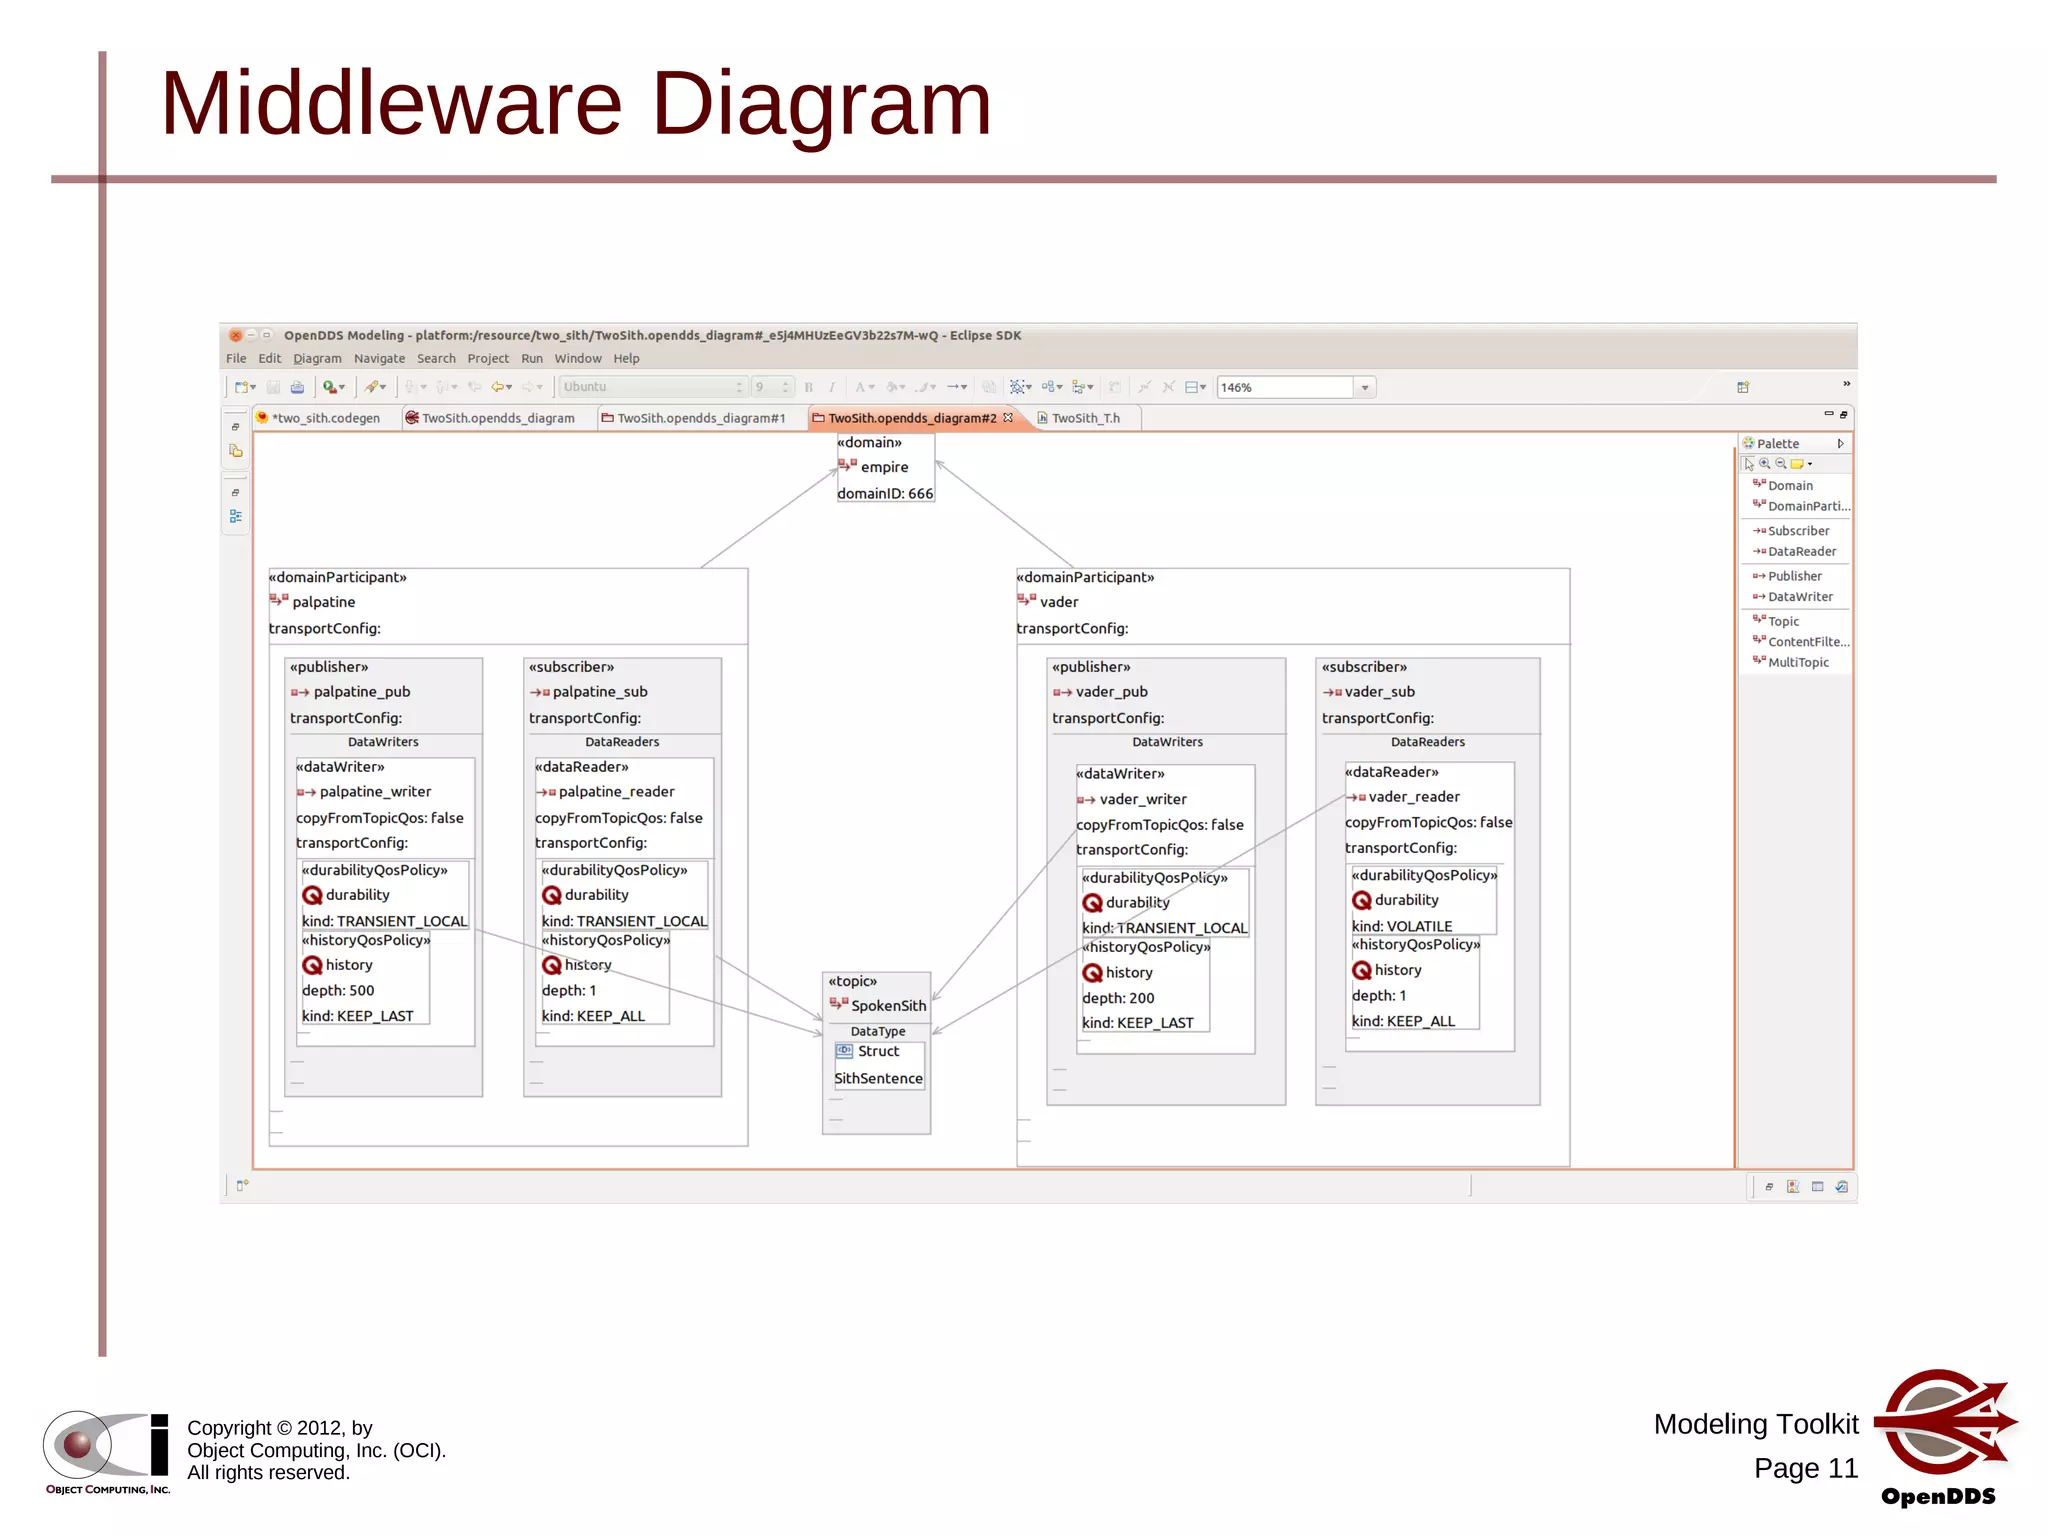Select the empire domain node
Image resolution: width=2048 pixels, height=1536 pixels.
pyautogui.click(x=885, y=467)
